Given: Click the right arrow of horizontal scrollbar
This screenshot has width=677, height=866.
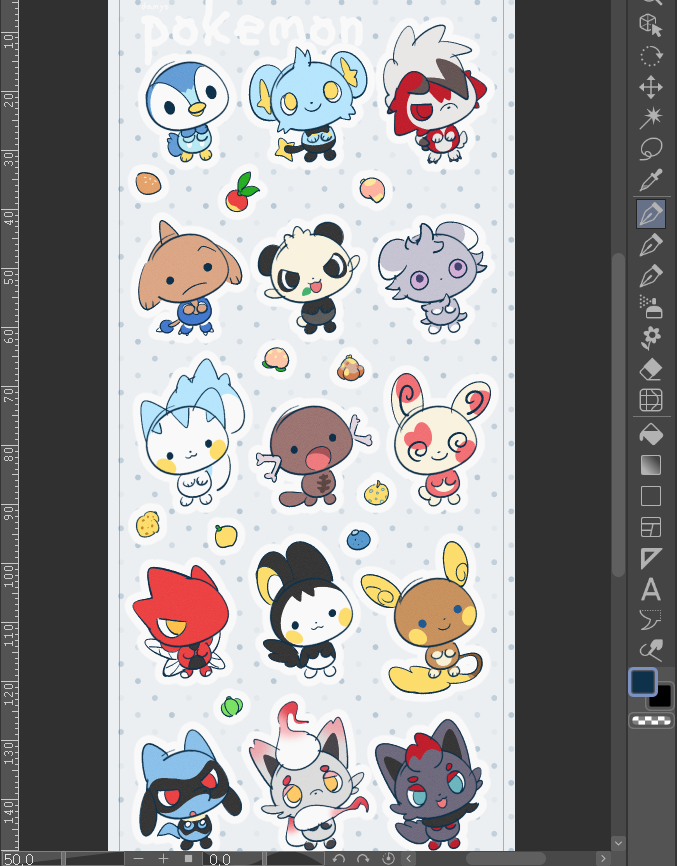Looking at the screenshot, I should pyautogui.click(x=604, y=859).
